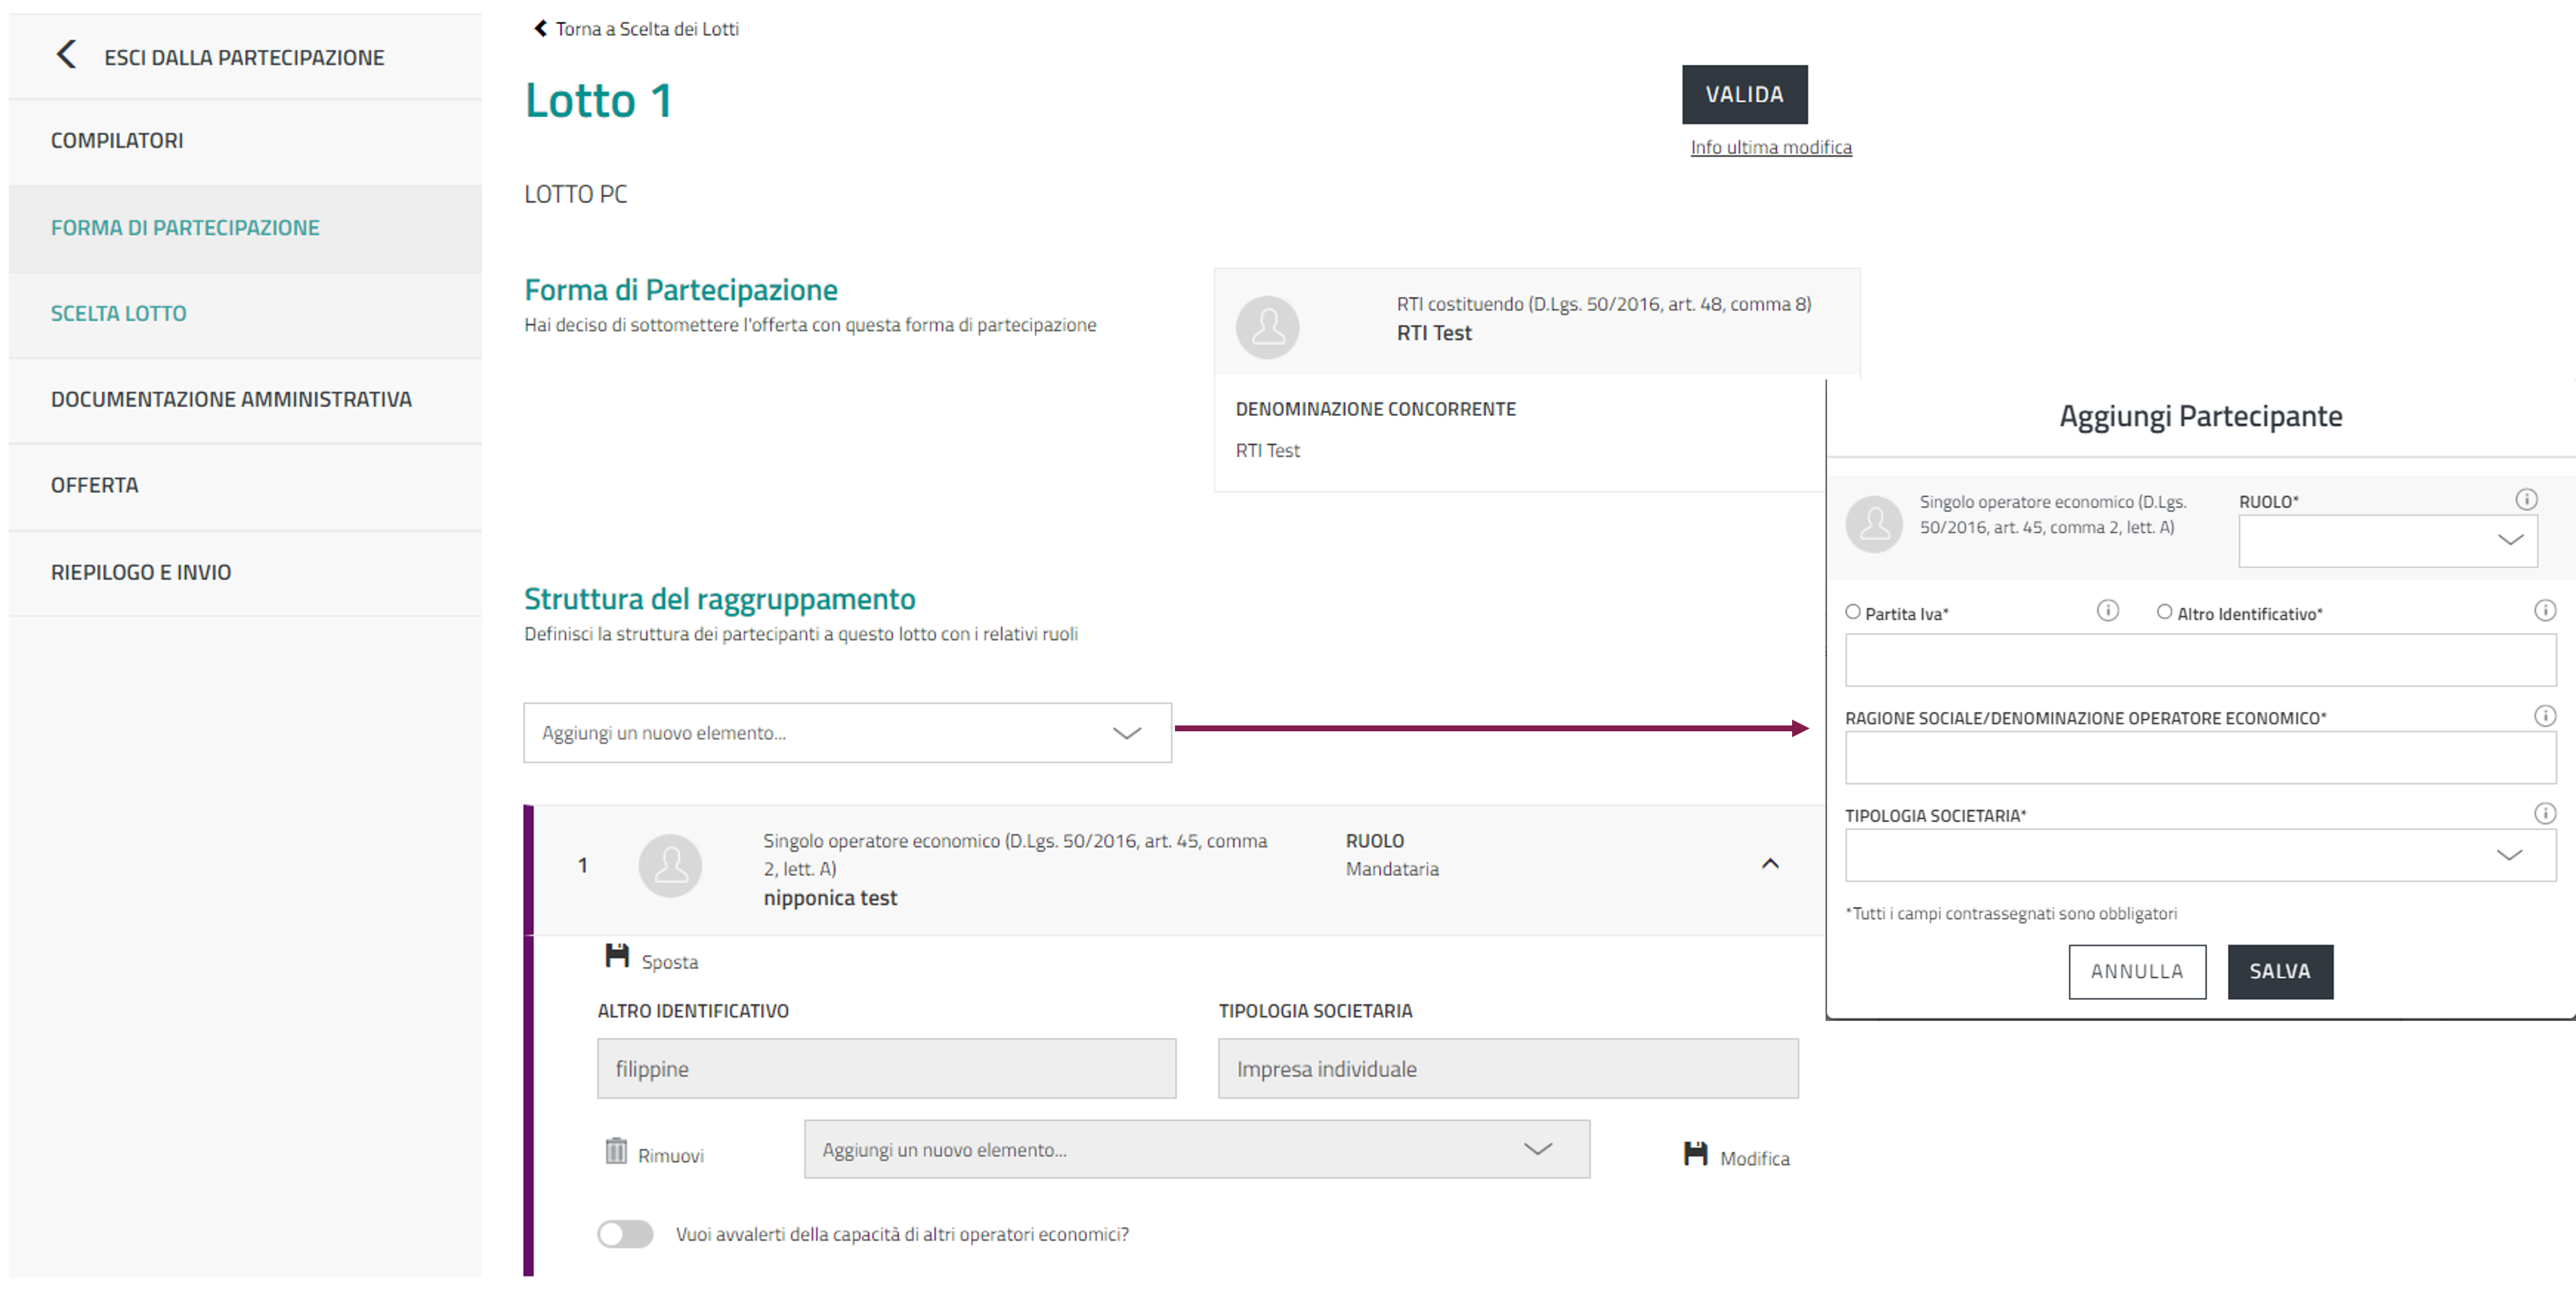Image resolution: width=2576 pixels, height=1297 pixels.
Task: Click the info icon beside Partita Iva
Action: point(2107,611)
